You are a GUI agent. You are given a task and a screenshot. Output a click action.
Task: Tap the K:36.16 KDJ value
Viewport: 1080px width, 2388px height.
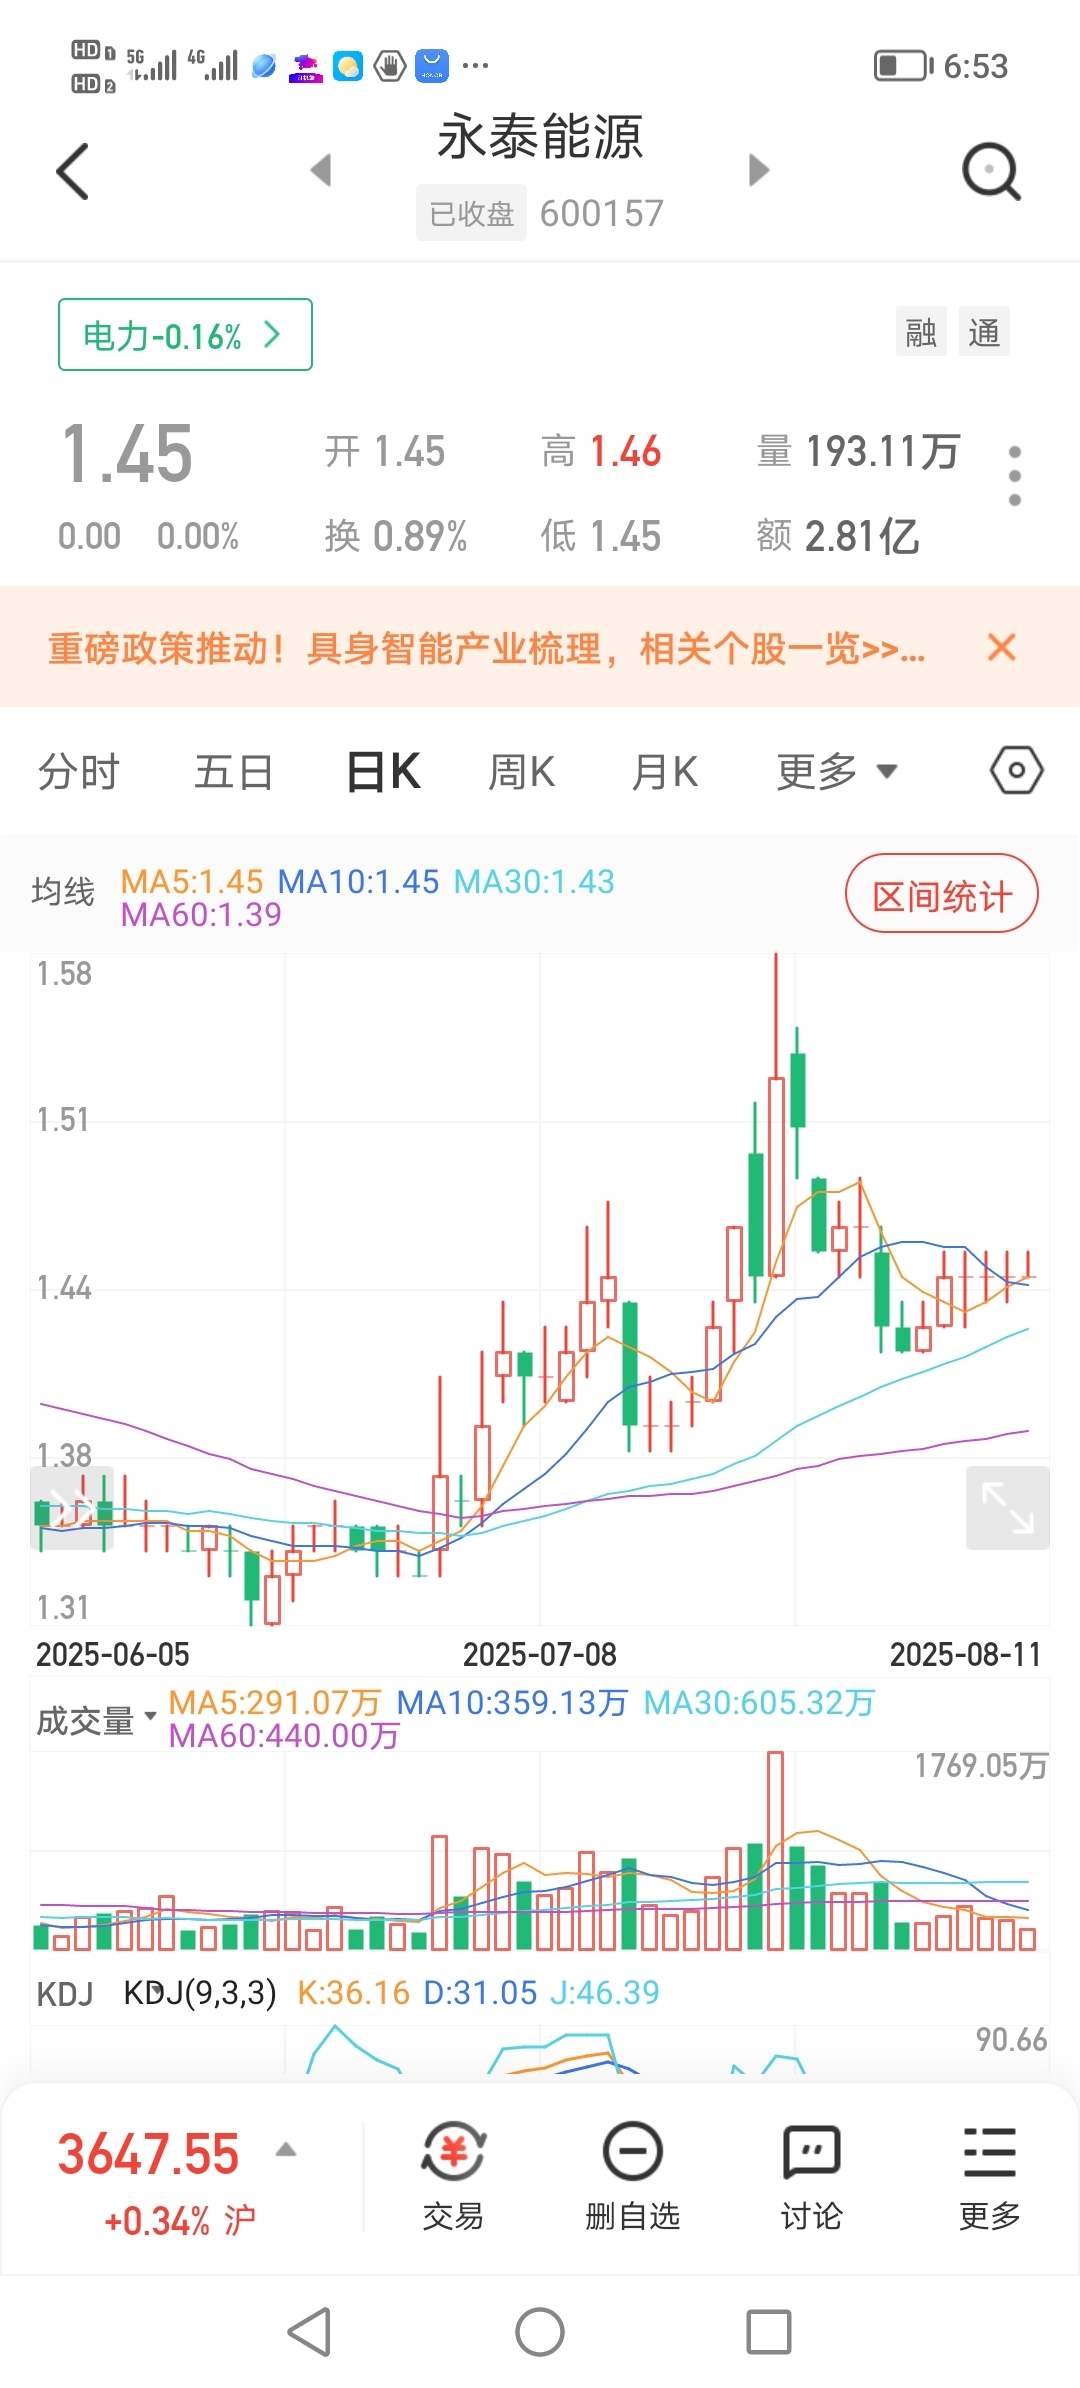[x=353, y=1992]
